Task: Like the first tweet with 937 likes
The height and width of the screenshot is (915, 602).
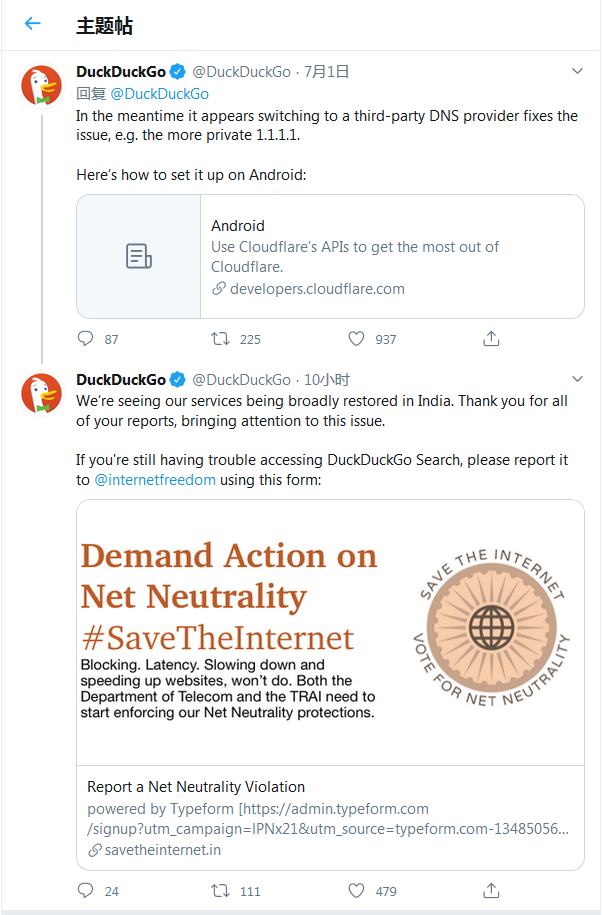Action: [356, 339]
